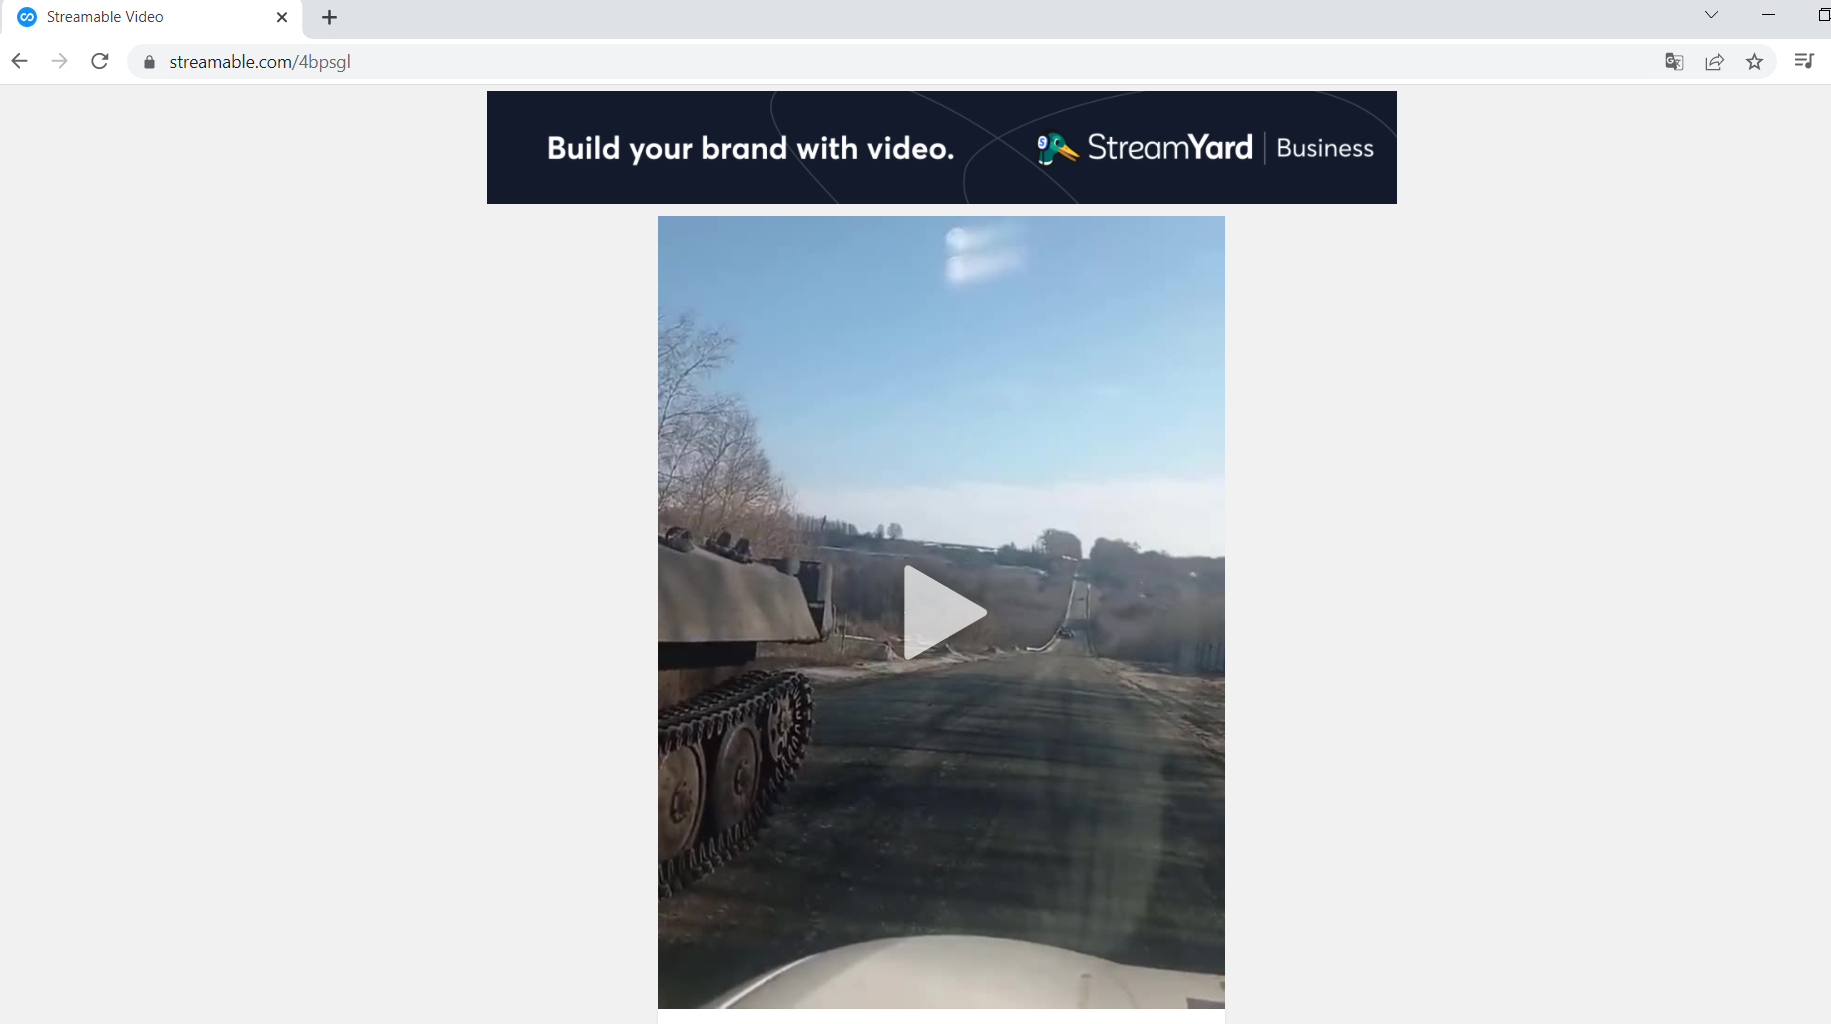Open the media control icon

click(x=1804, y=61)
